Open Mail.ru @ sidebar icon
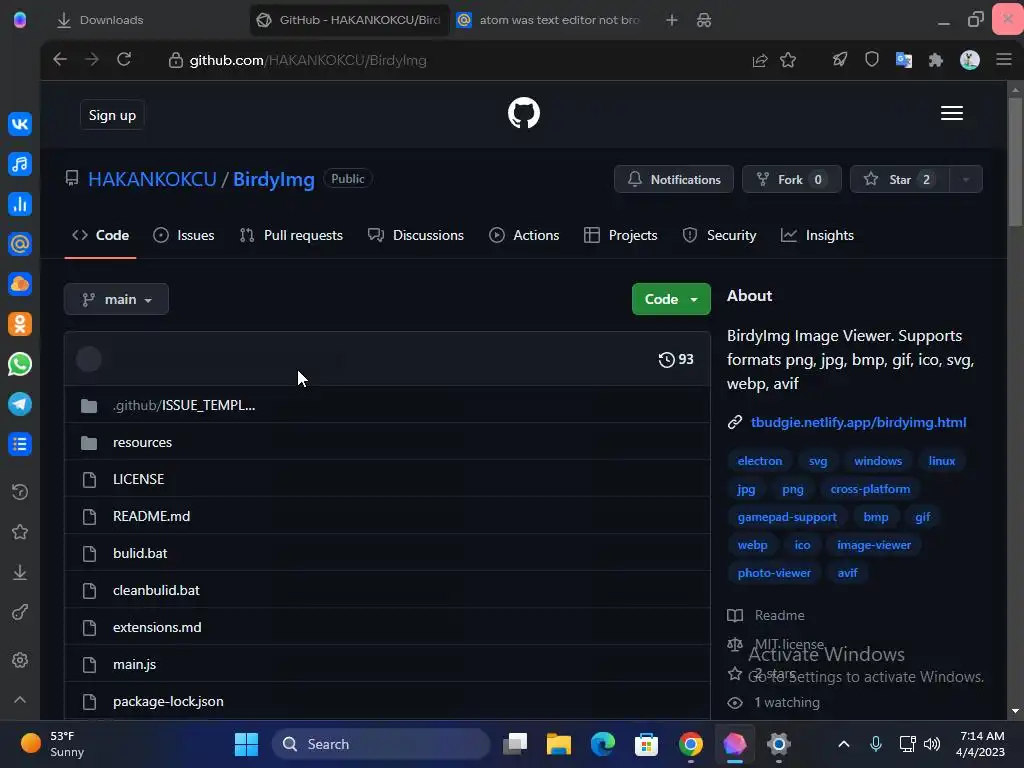 20,244
